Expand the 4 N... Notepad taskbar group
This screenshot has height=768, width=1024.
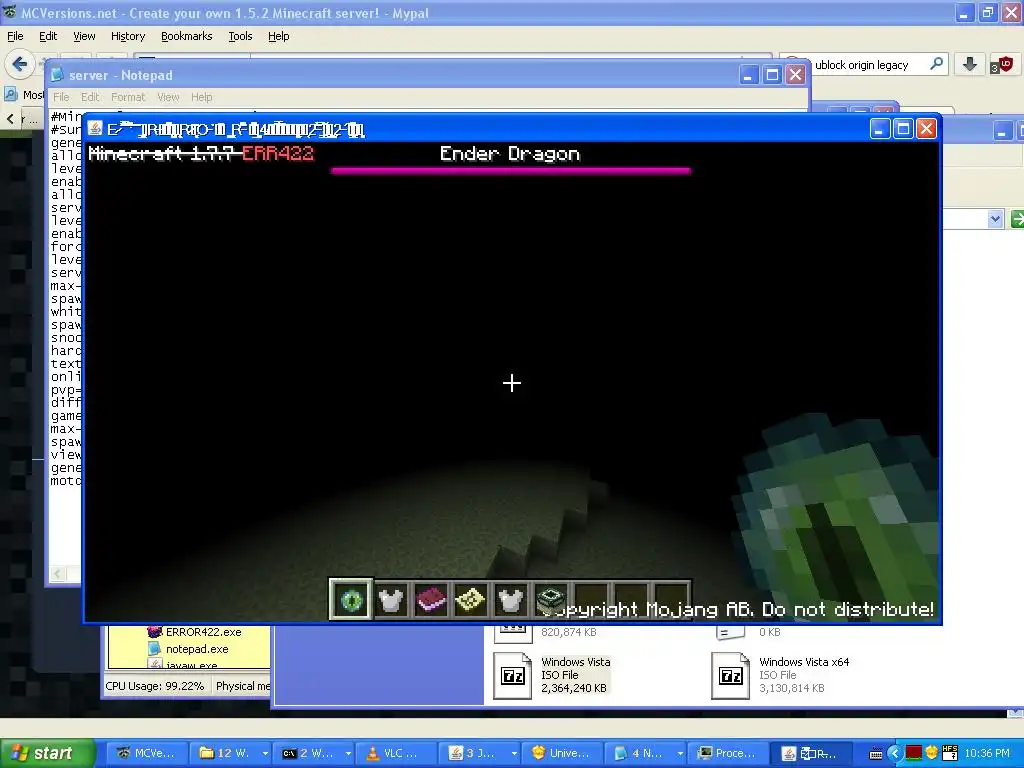coord(680,753)
